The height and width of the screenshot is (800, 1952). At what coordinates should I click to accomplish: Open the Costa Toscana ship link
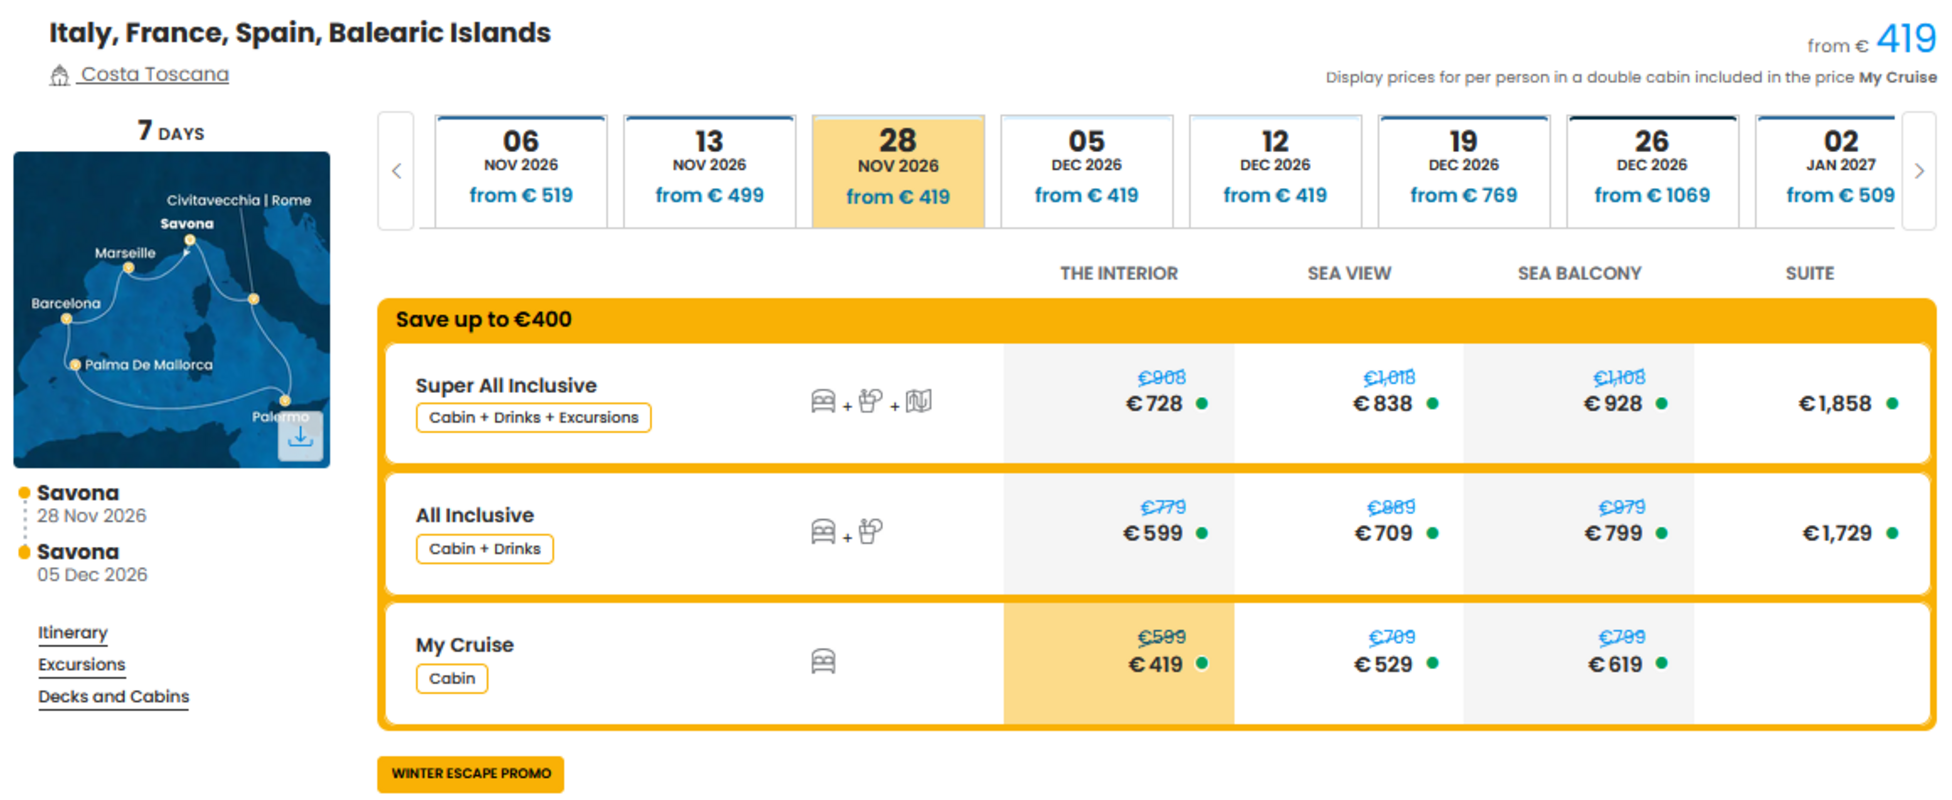[x=155, y=75]
